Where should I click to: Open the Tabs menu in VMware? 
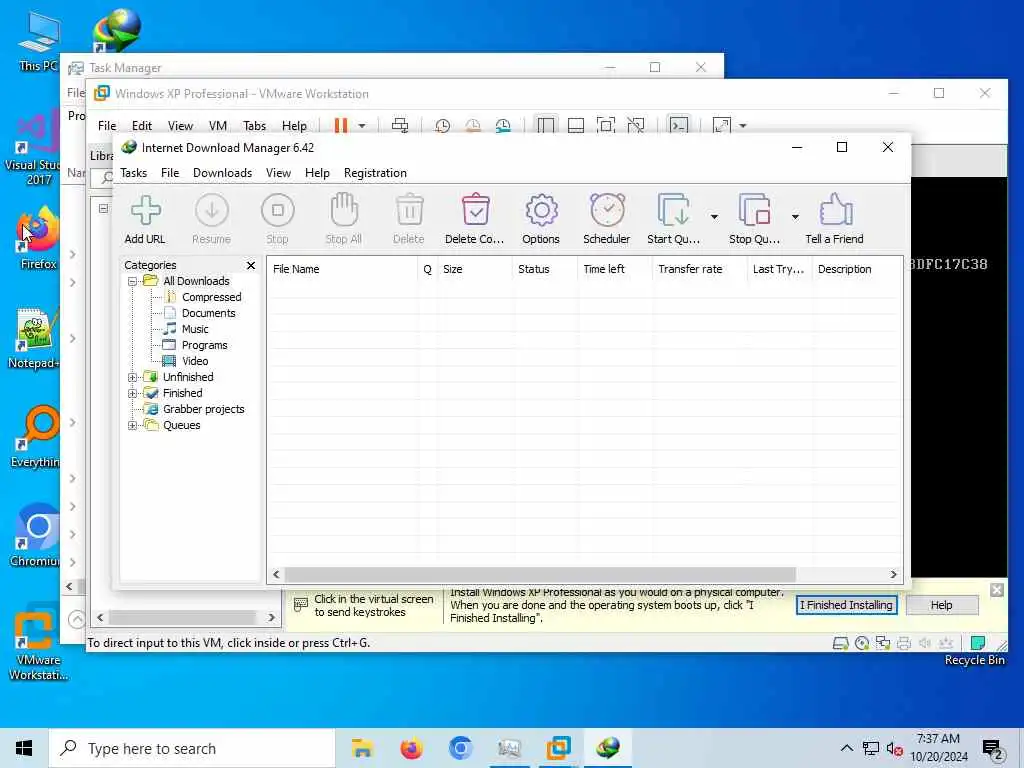point(255,126)
